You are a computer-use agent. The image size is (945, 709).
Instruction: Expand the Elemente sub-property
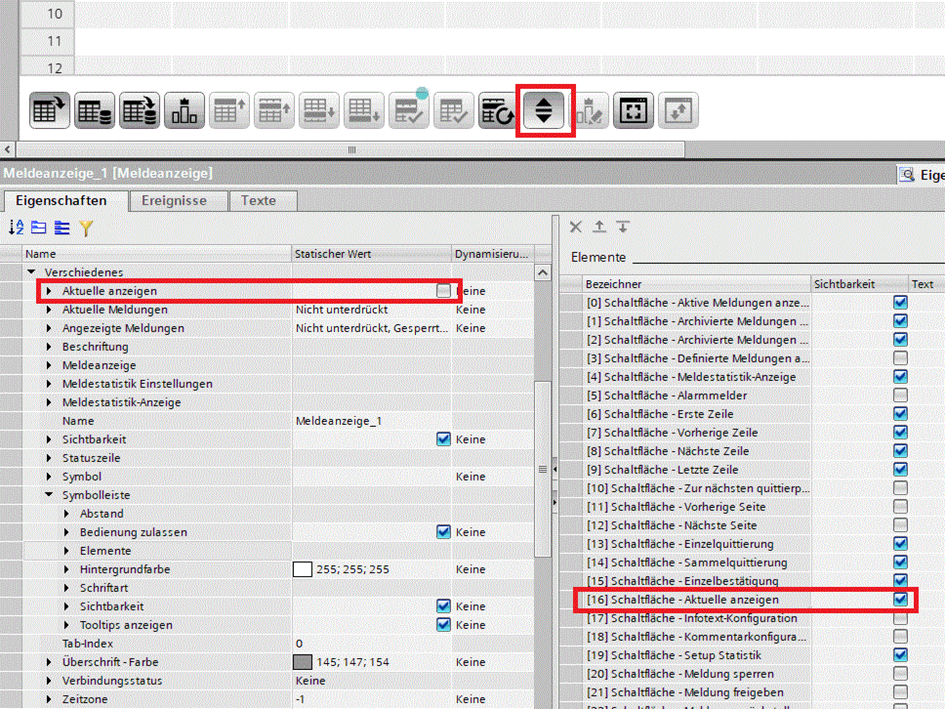(66, 550)
